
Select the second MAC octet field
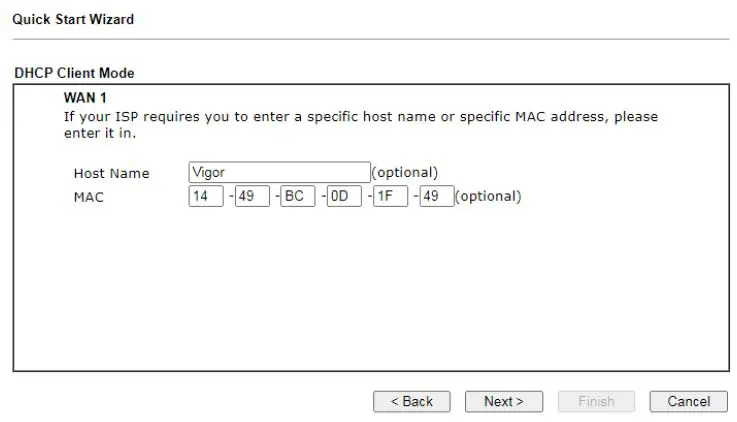click(252, 196)
